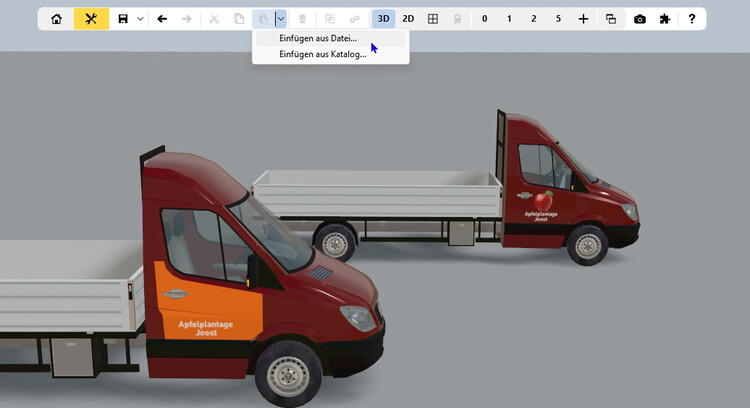750x408 pixels.
Task: Select layer number 0 button
Action: pos(485,19)
